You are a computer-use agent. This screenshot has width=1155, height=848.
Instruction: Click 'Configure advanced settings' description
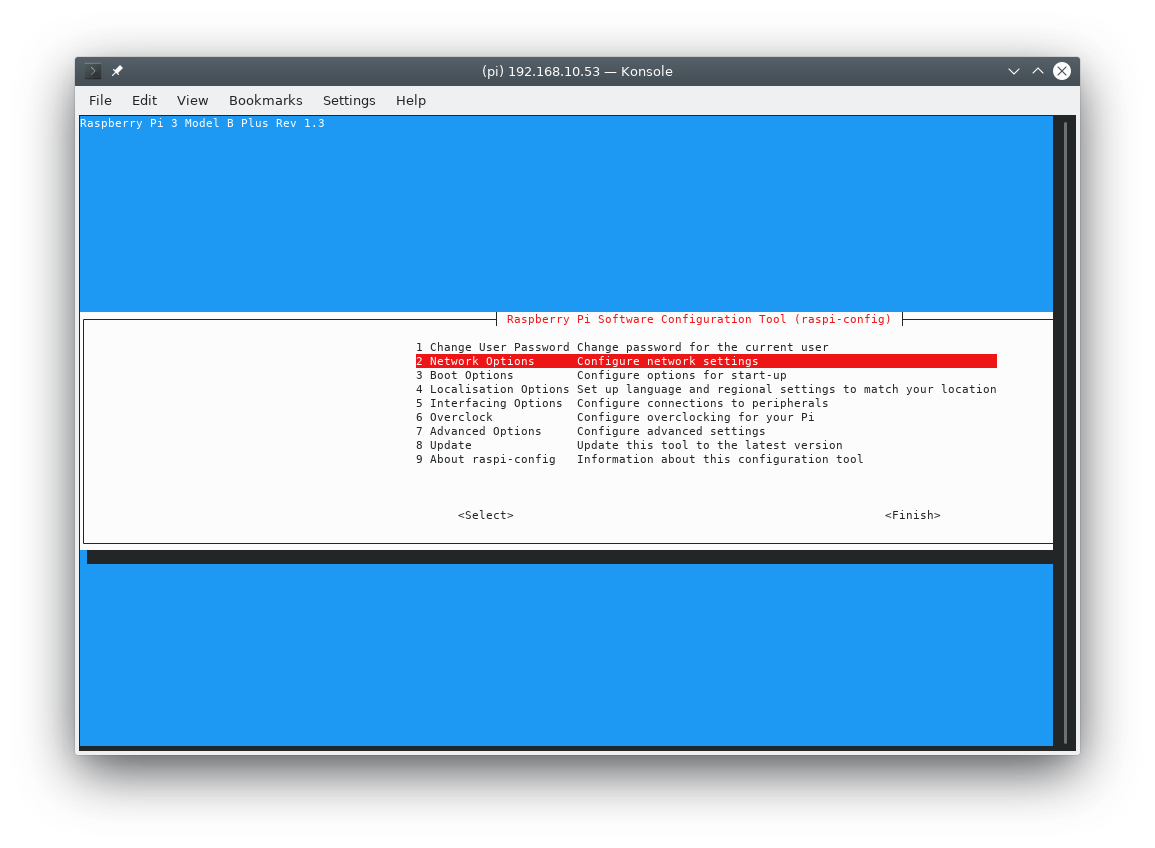tap(671, 431)
